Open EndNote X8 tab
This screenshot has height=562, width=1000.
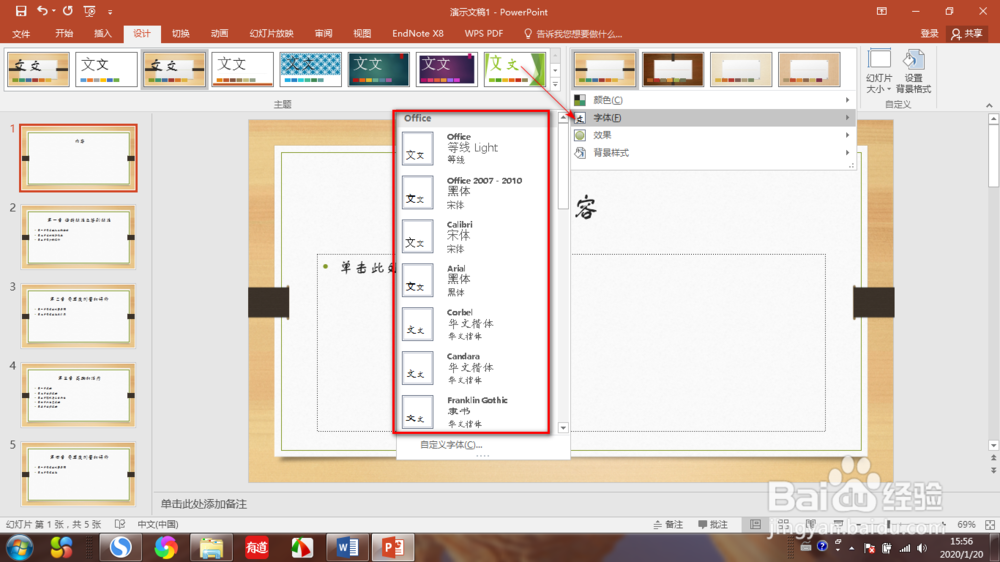click(418, 34)
